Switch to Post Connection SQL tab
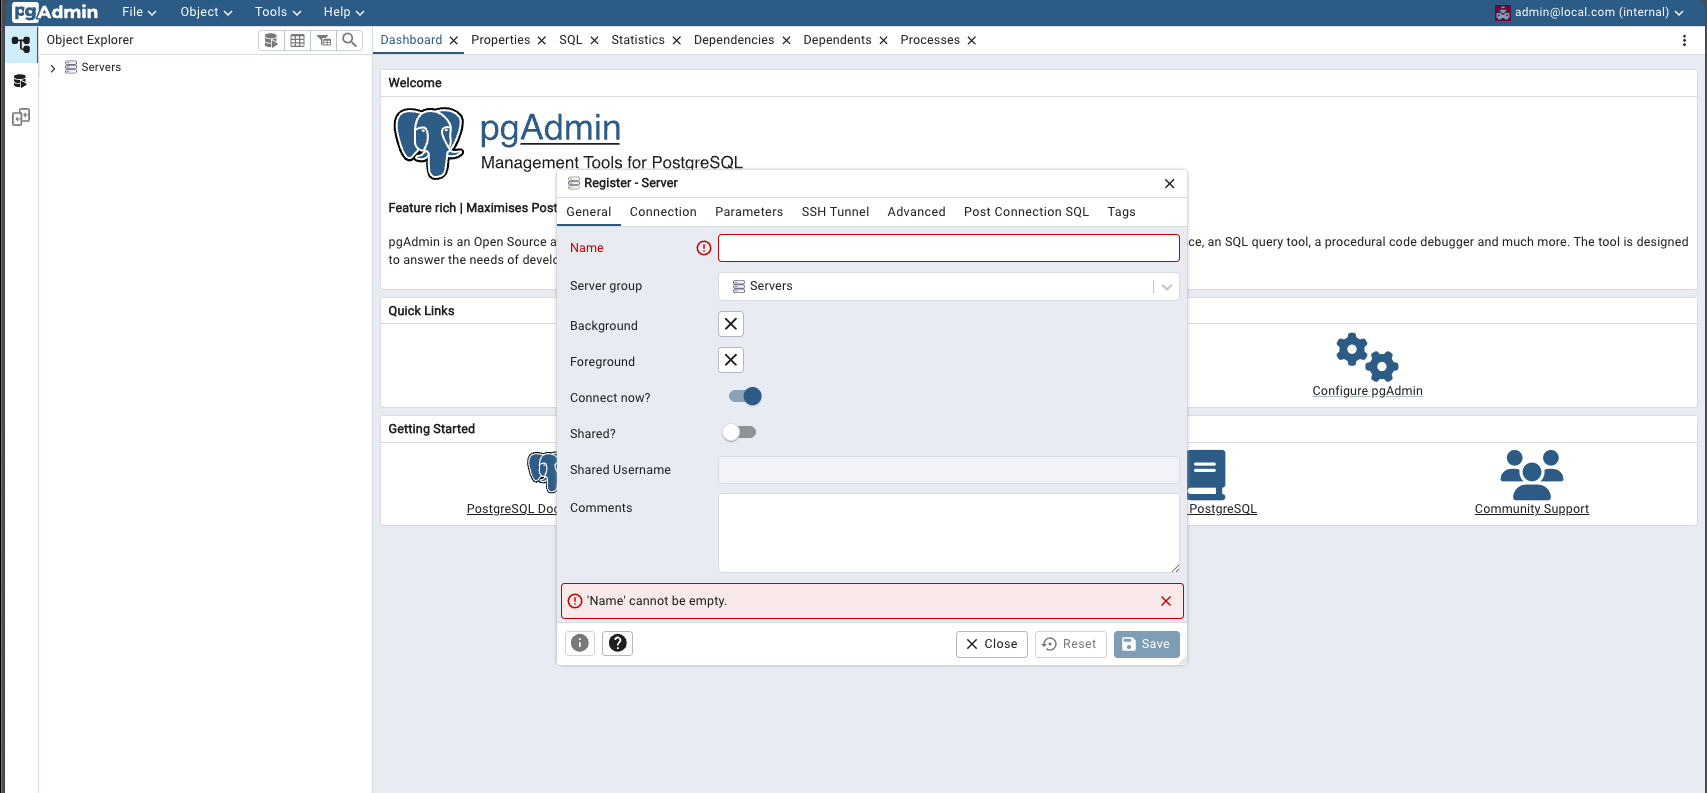Screen dimensions: 1707x793 coord(1026,212)
